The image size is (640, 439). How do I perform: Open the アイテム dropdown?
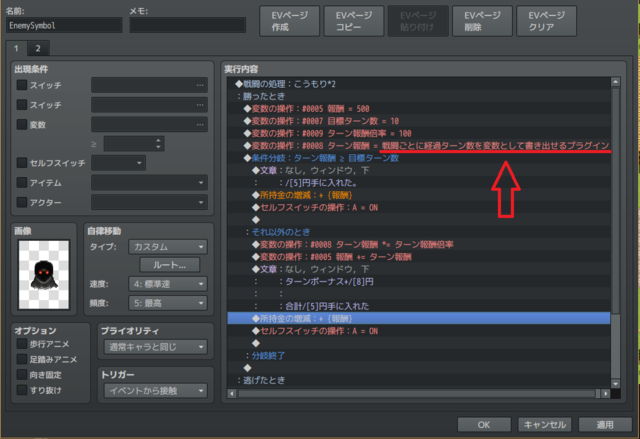149,182
